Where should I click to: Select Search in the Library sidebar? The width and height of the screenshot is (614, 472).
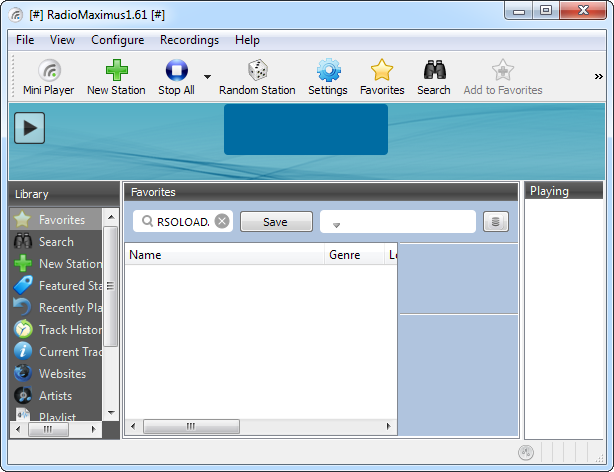[56, 242]
